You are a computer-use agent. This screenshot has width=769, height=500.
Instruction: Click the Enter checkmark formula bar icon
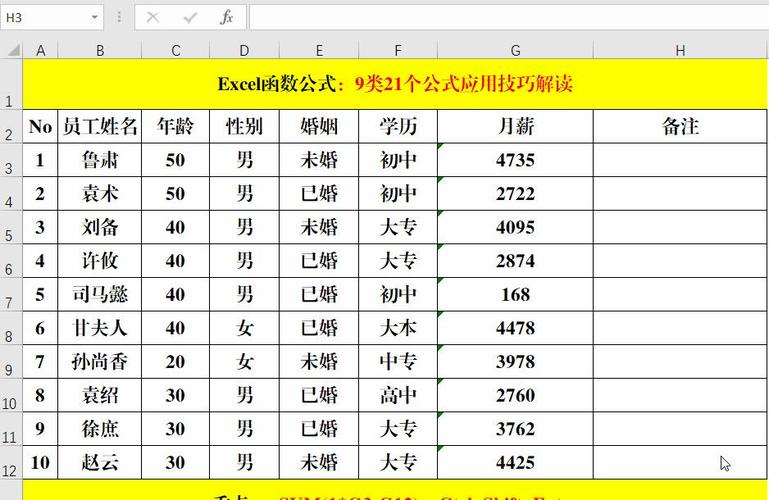tap(190, 18)
